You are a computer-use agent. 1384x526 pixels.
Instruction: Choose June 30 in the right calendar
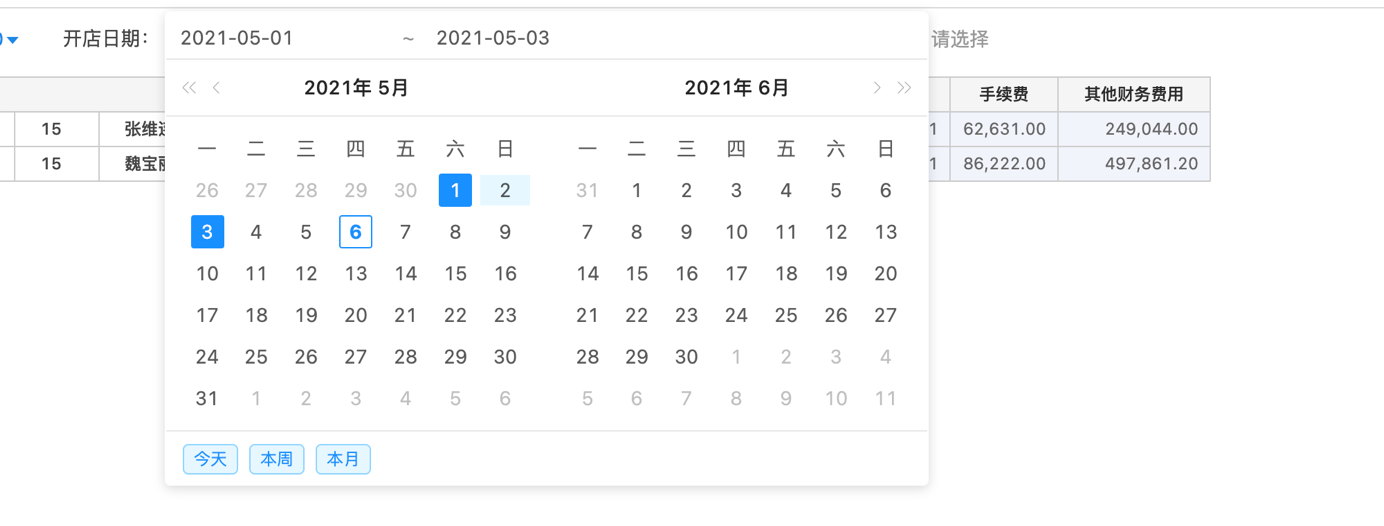[x=686, y=357]
